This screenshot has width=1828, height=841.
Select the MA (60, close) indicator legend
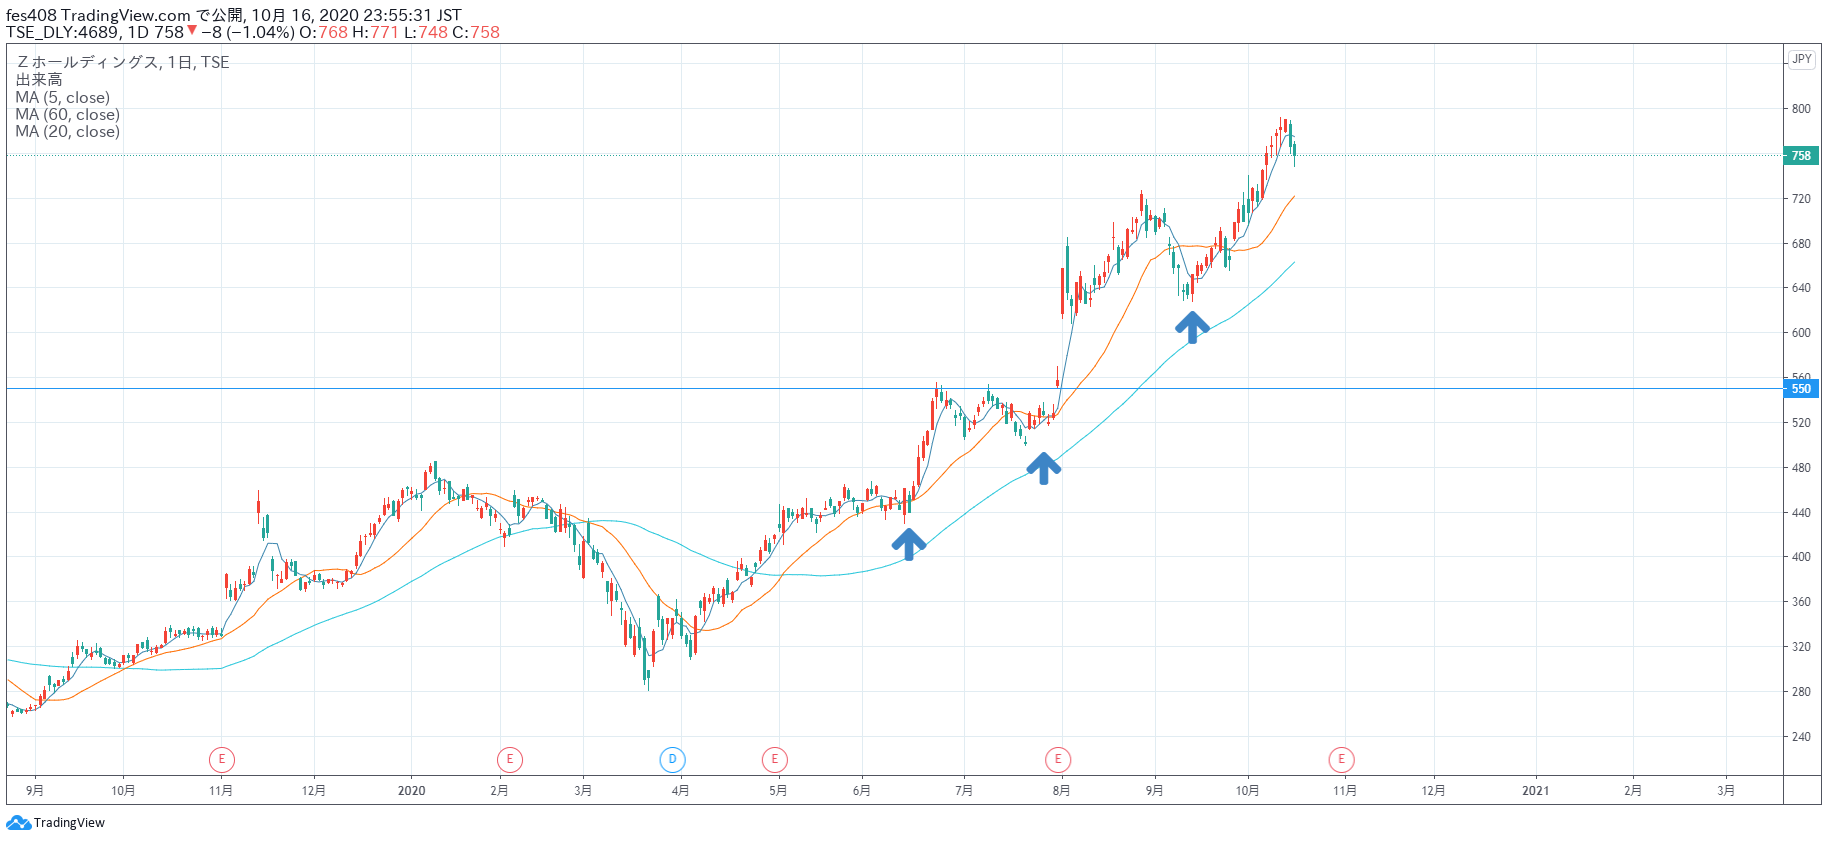(68, 115)
